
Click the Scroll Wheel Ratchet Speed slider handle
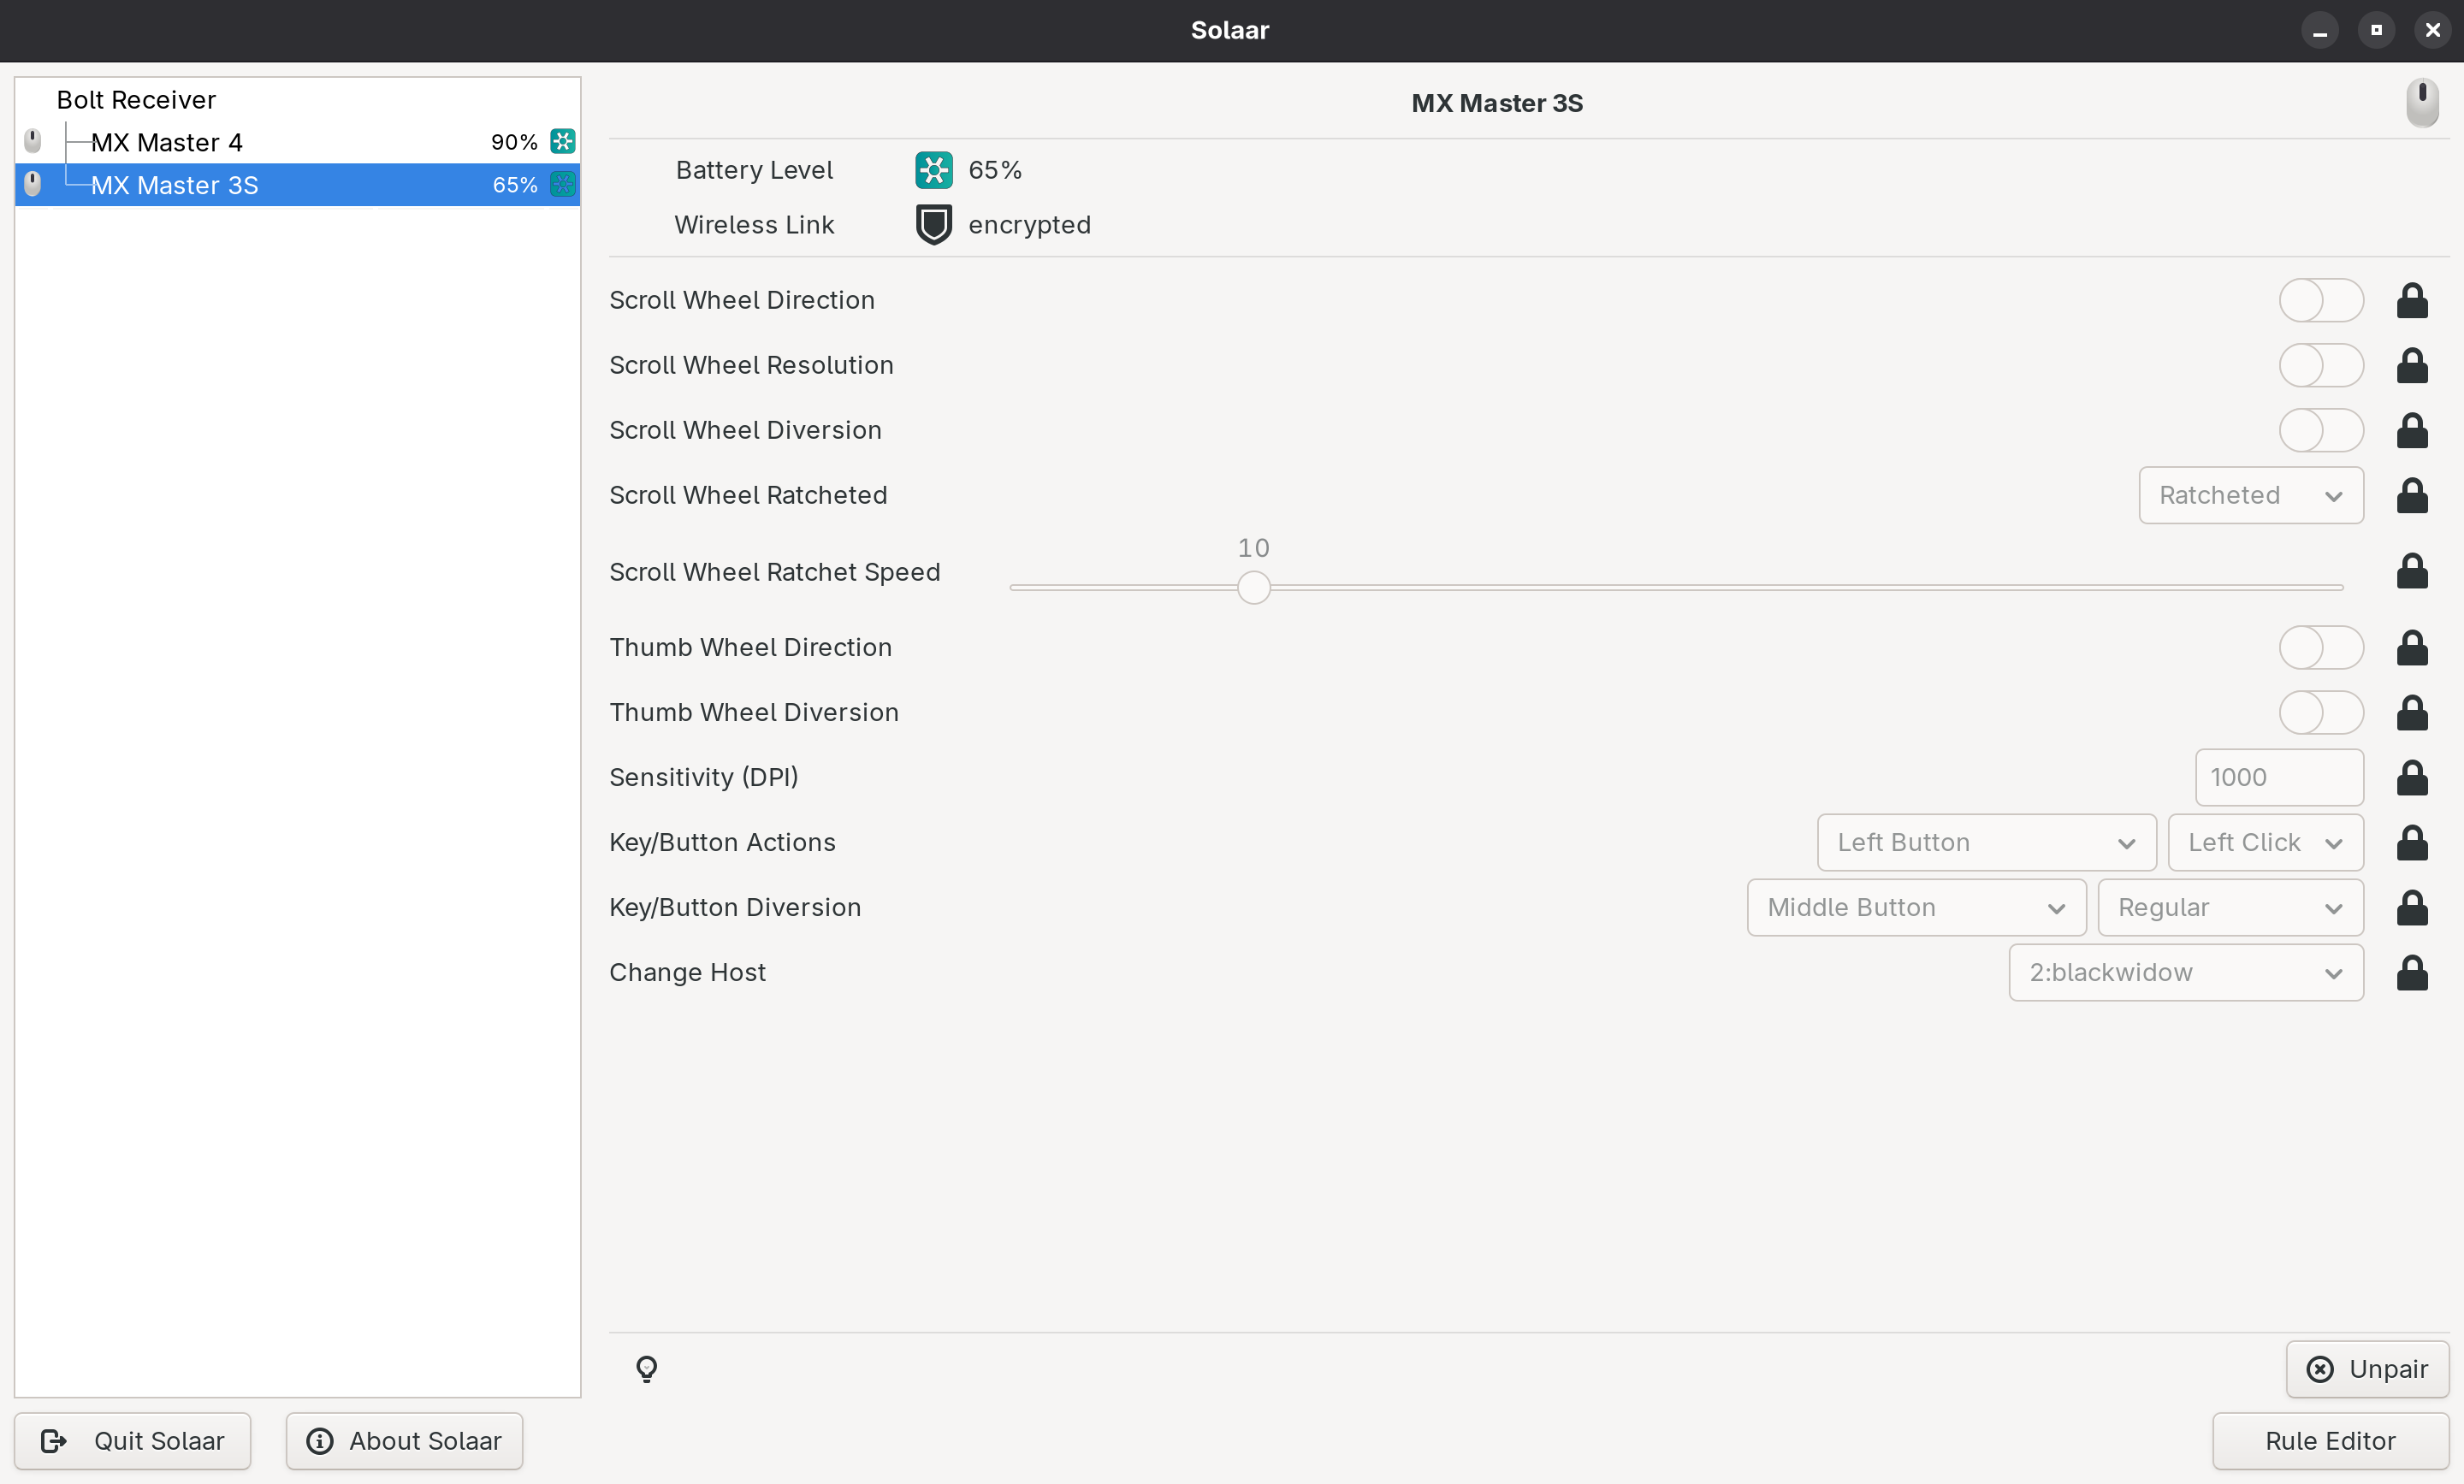1253,587
